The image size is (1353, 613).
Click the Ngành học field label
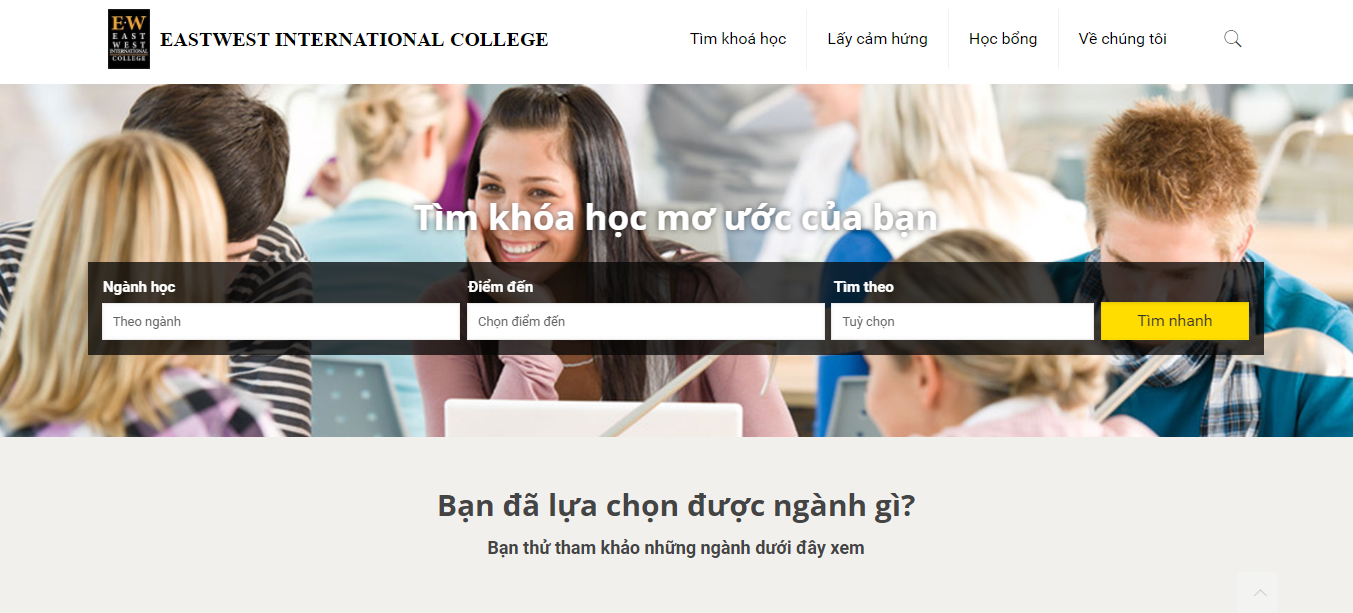tap(139, 287)
